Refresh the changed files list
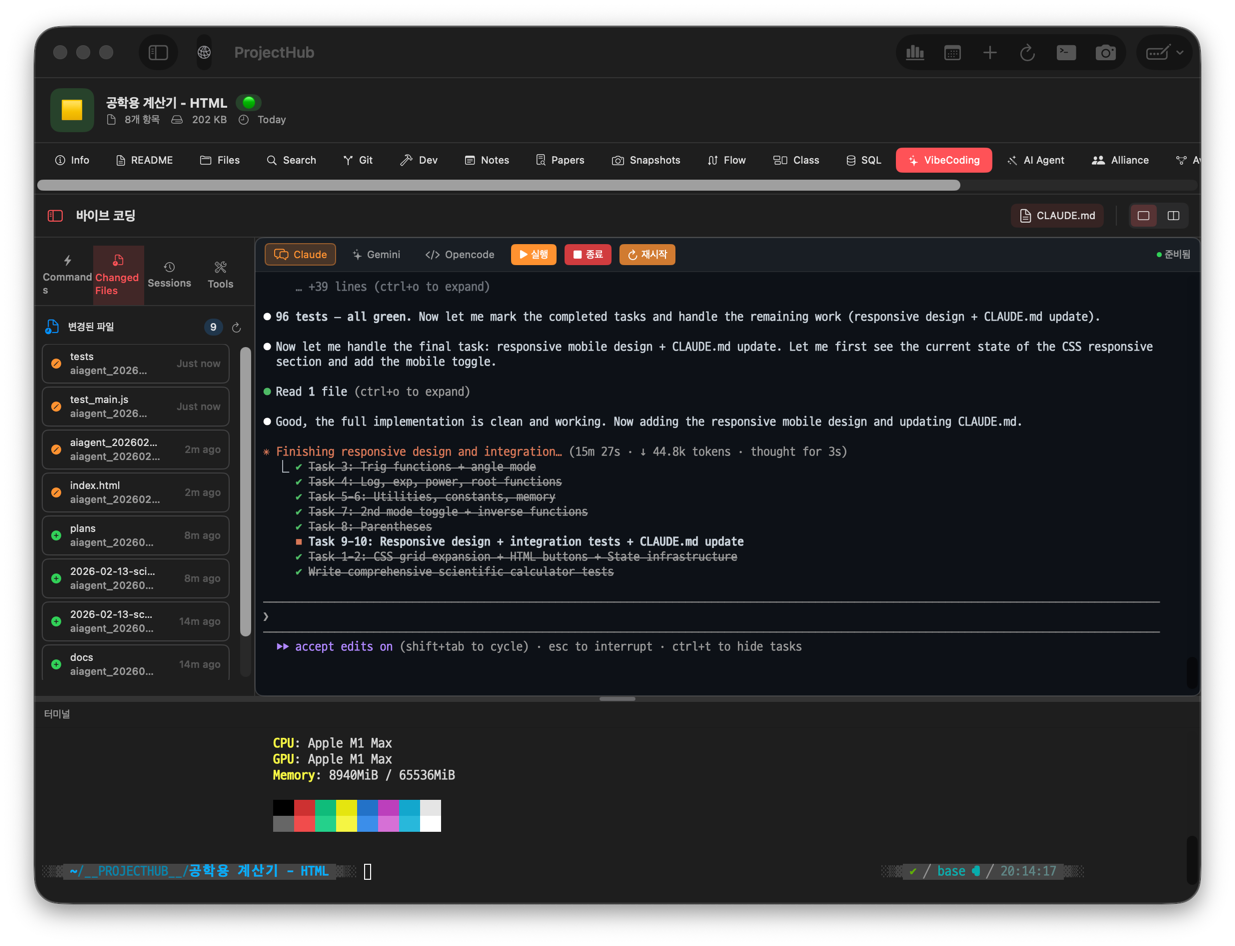 [x=237, y=327]
